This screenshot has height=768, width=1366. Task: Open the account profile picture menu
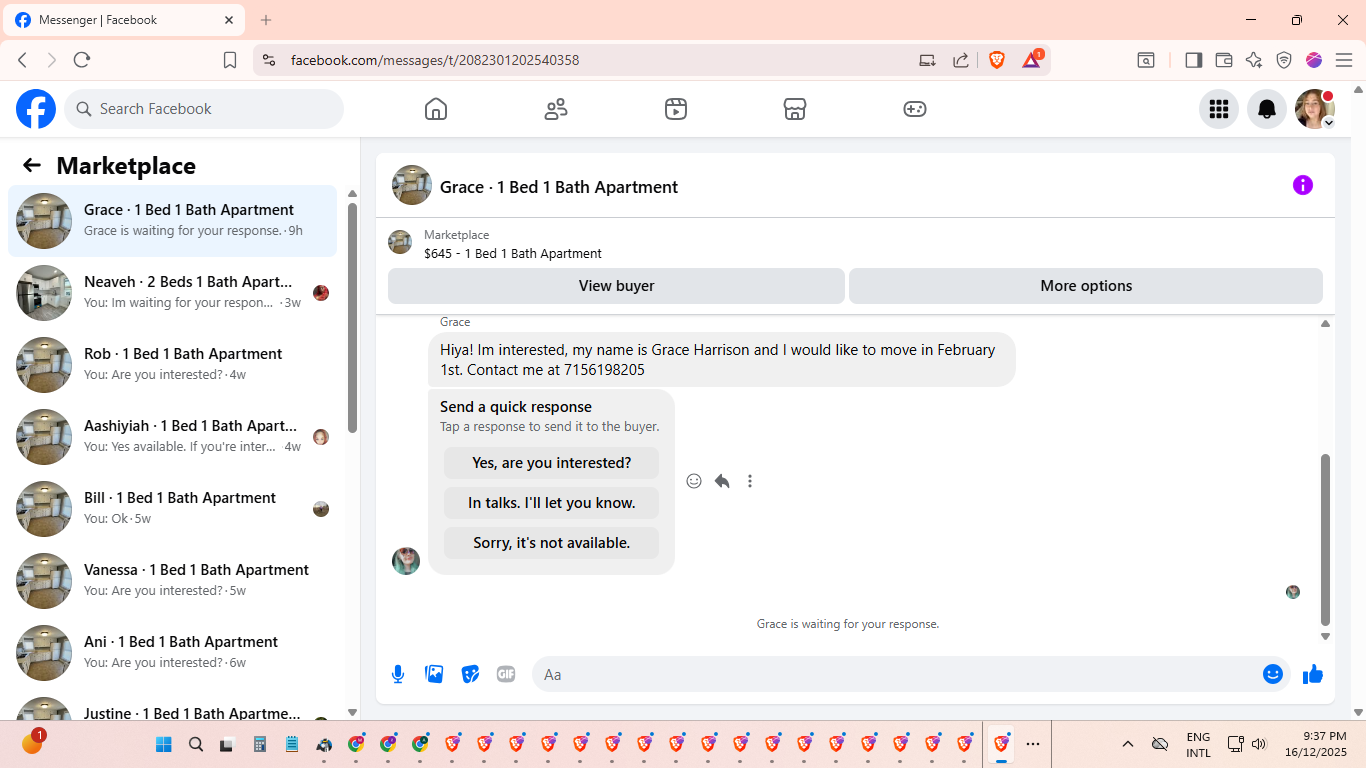tap(1315, 109)
